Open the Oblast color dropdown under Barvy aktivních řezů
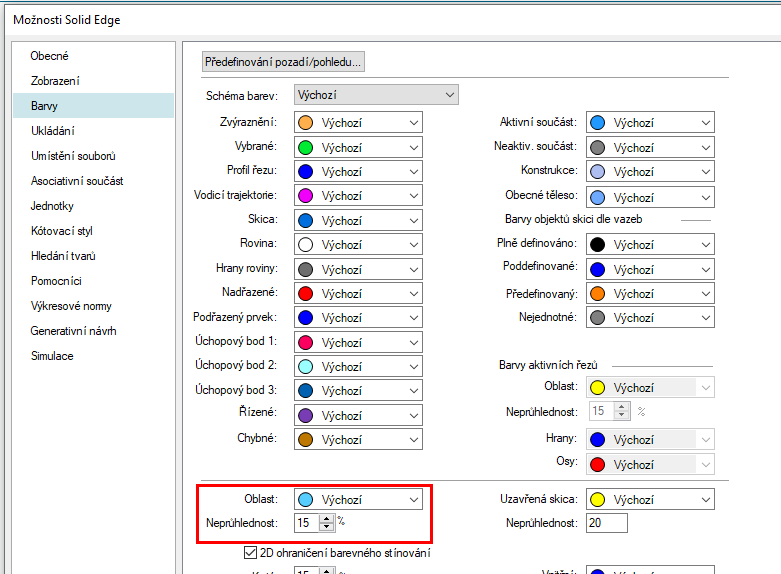 click(x=650, y=387)
